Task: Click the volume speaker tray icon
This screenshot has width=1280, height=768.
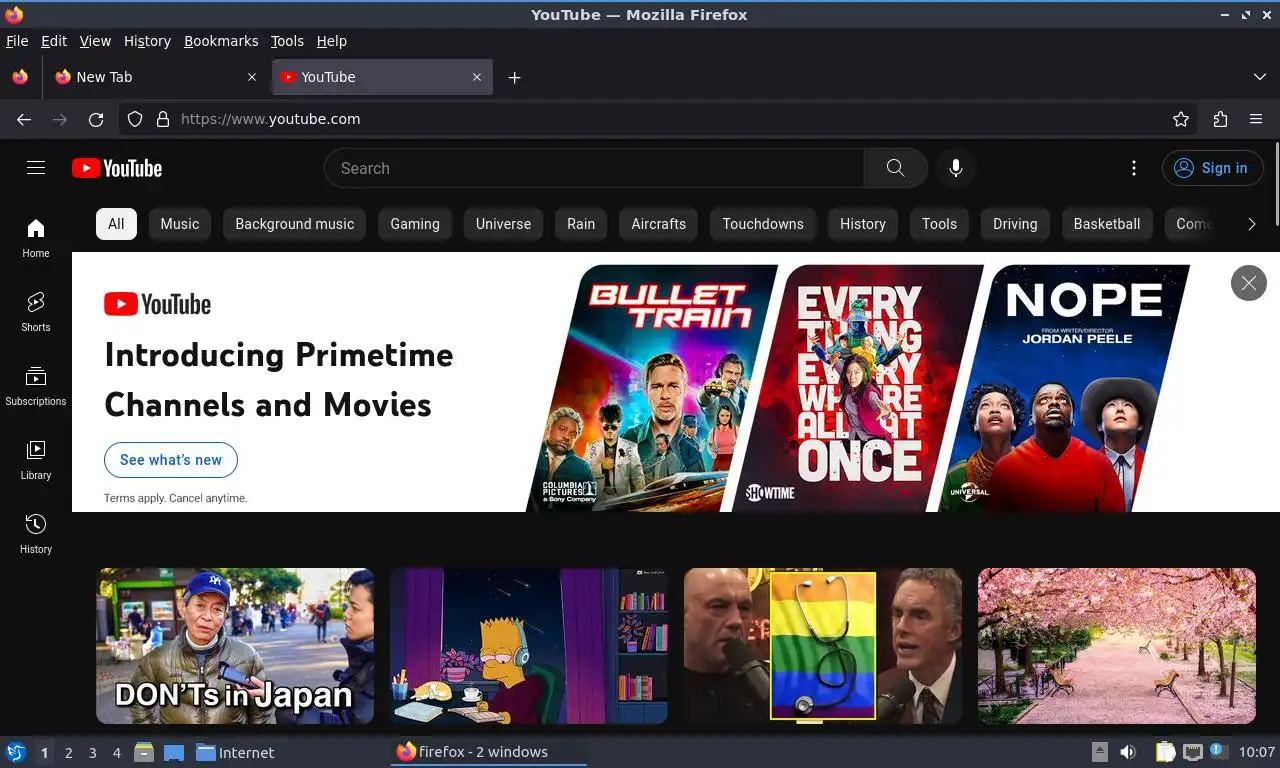Action: pos(1128,752)
